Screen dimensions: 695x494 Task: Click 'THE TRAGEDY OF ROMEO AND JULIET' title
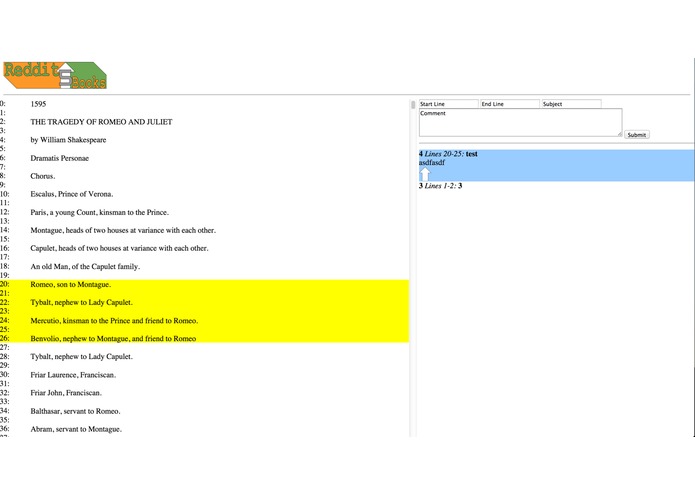(102, 122)
